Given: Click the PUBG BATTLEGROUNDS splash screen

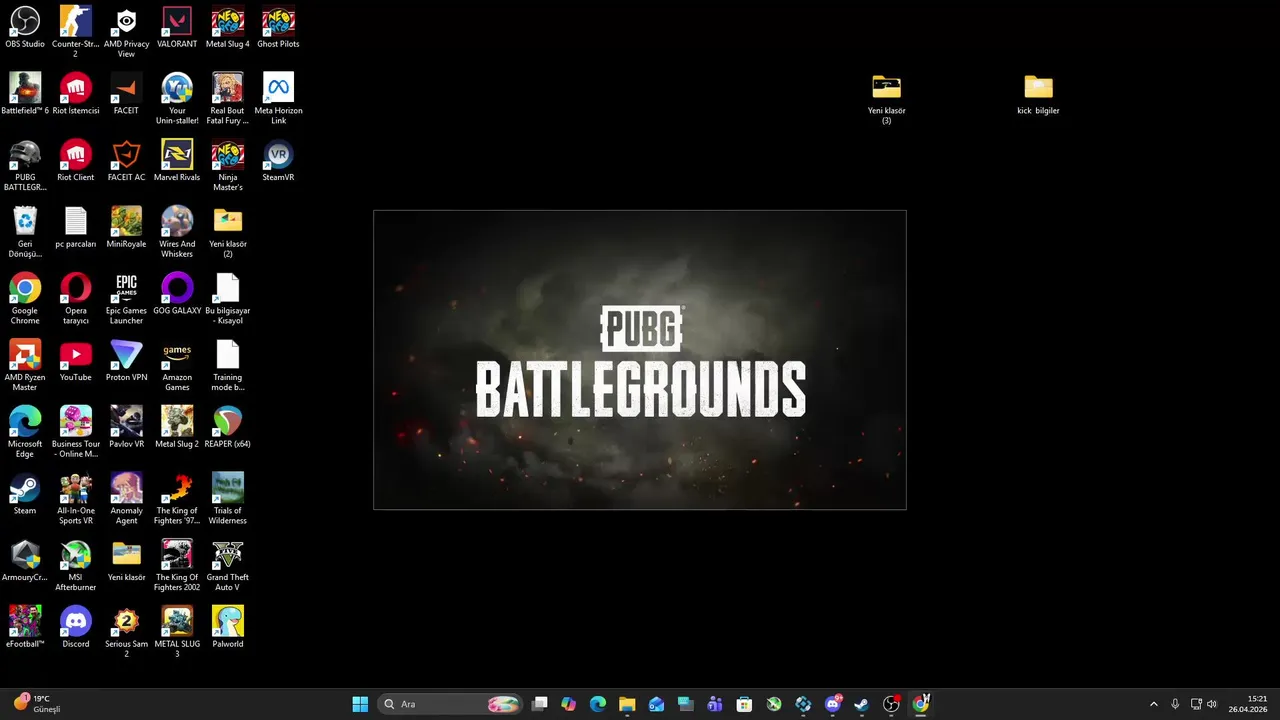Looking at the screenshot, I should tap(640, 360).
